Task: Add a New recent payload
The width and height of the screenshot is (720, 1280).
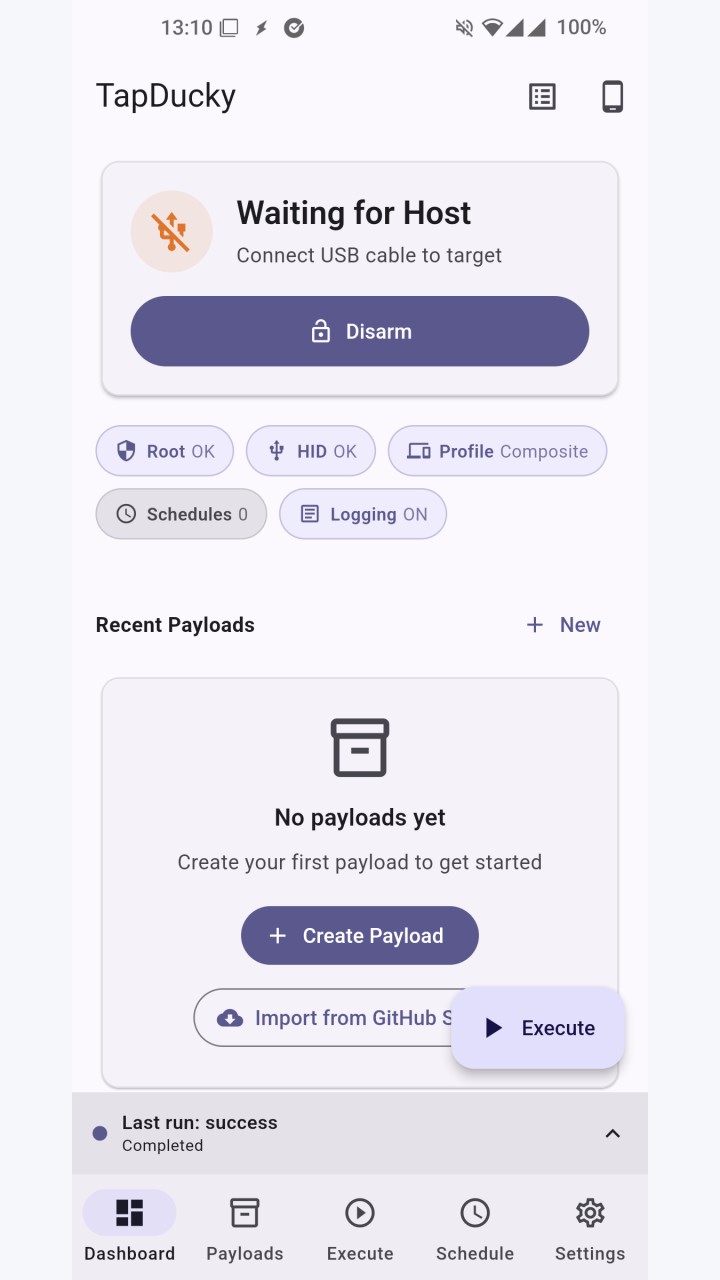Action: pyautogui.click(x=563, y=625)
